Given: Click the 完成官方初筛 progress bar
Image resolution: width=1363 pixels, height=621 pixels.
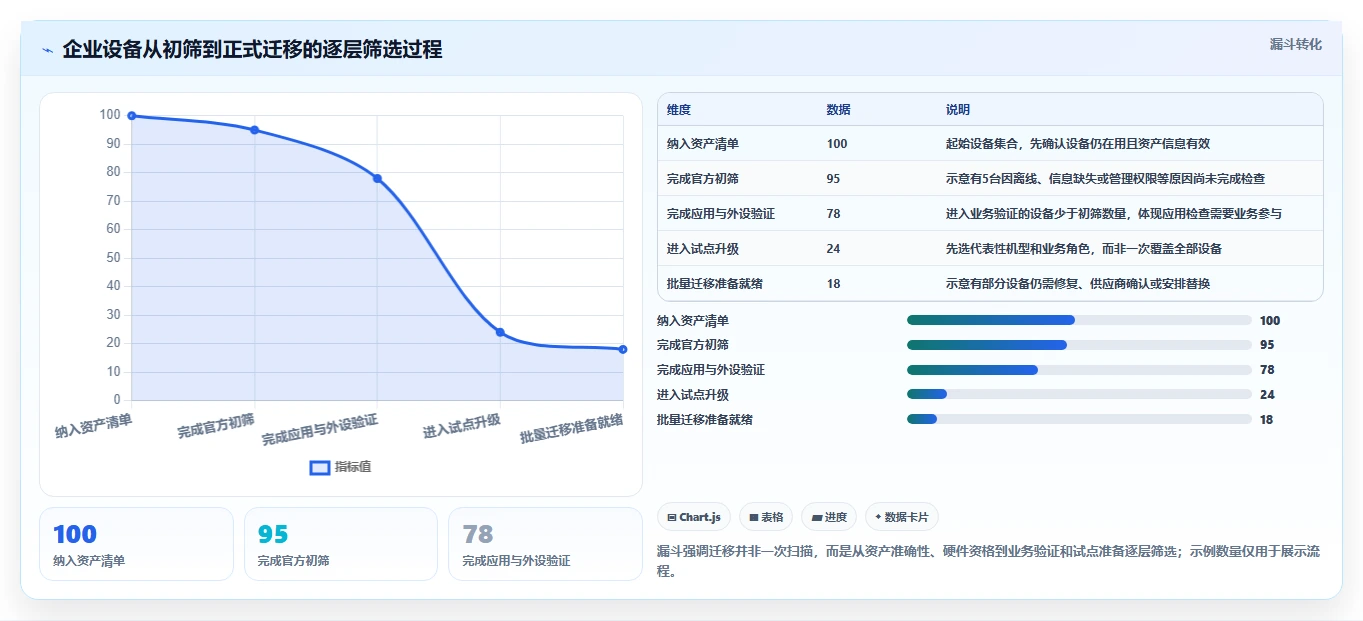Looking at the screenshot, I should [1079, 345].
